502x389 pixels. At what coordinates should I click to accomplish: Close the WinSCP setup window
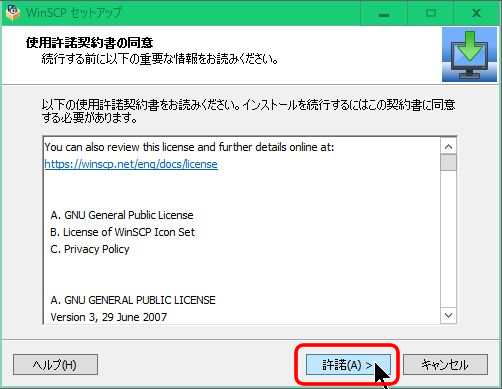(477, 13)
